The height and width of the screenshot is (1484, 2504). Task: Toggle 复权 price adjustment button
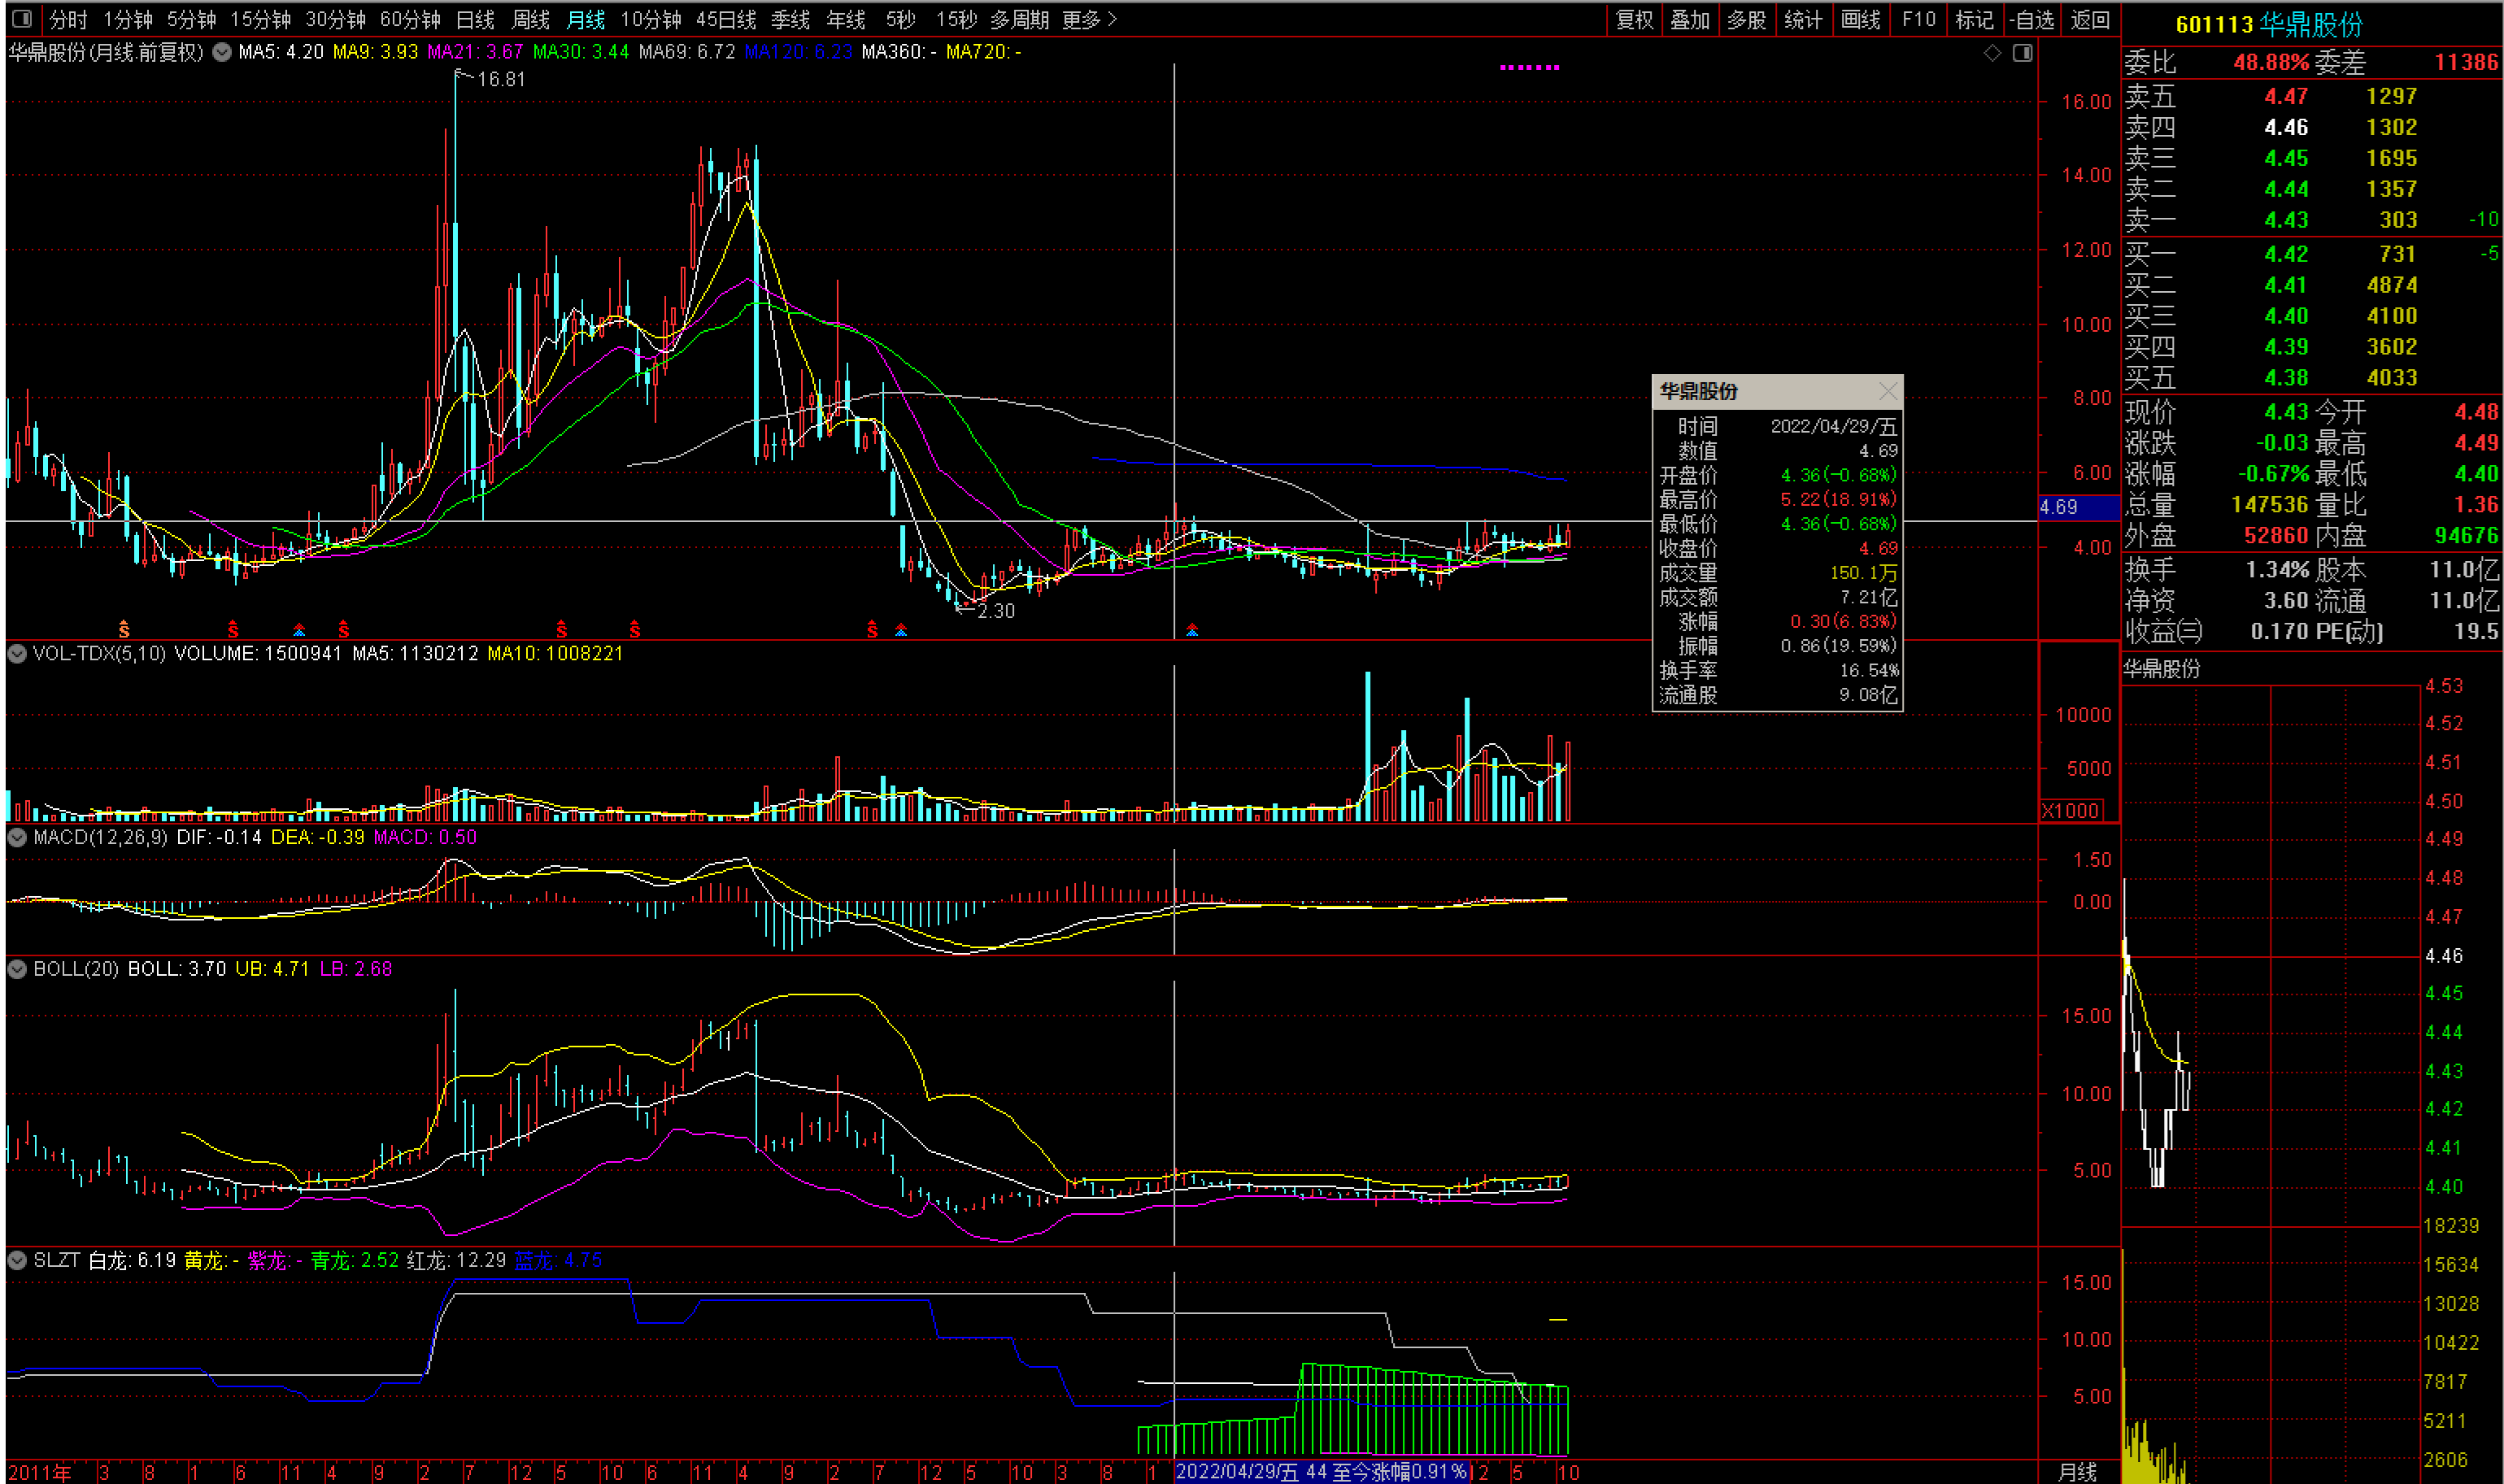coord(1635,19)
